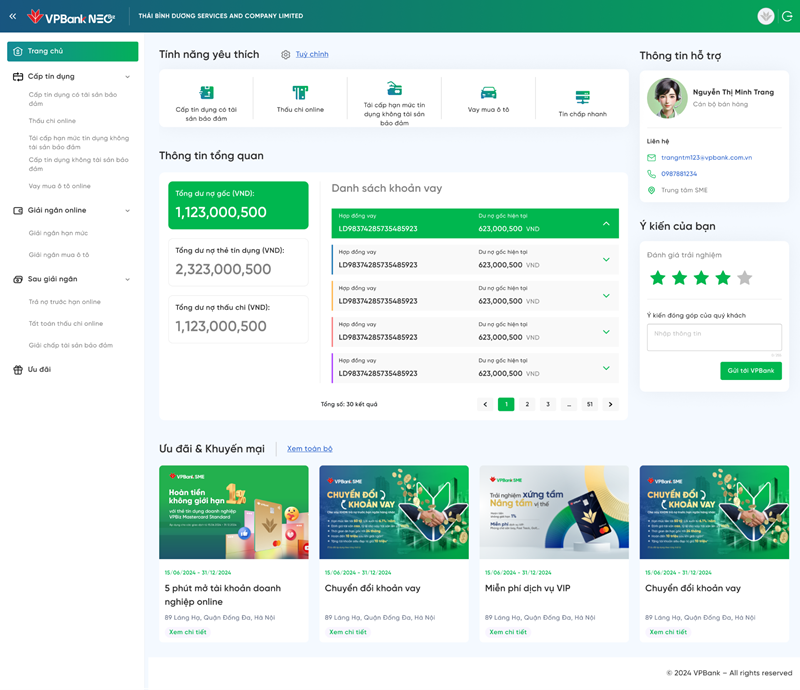The width and height of the screenshot is (800, 690).
Task: Rate experience with the fifth grey star
Action: [x=745, y=278]
